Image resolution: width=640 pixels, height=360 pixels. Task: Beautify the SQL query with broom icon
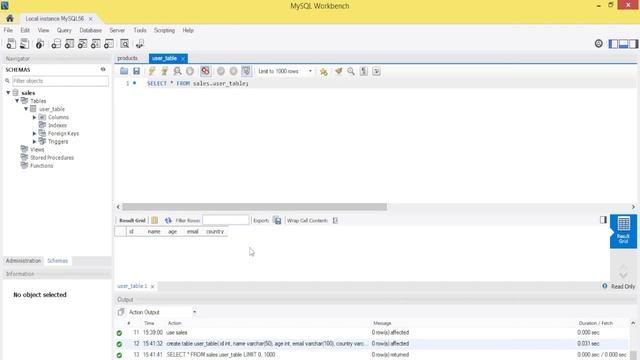coord(338,71)
